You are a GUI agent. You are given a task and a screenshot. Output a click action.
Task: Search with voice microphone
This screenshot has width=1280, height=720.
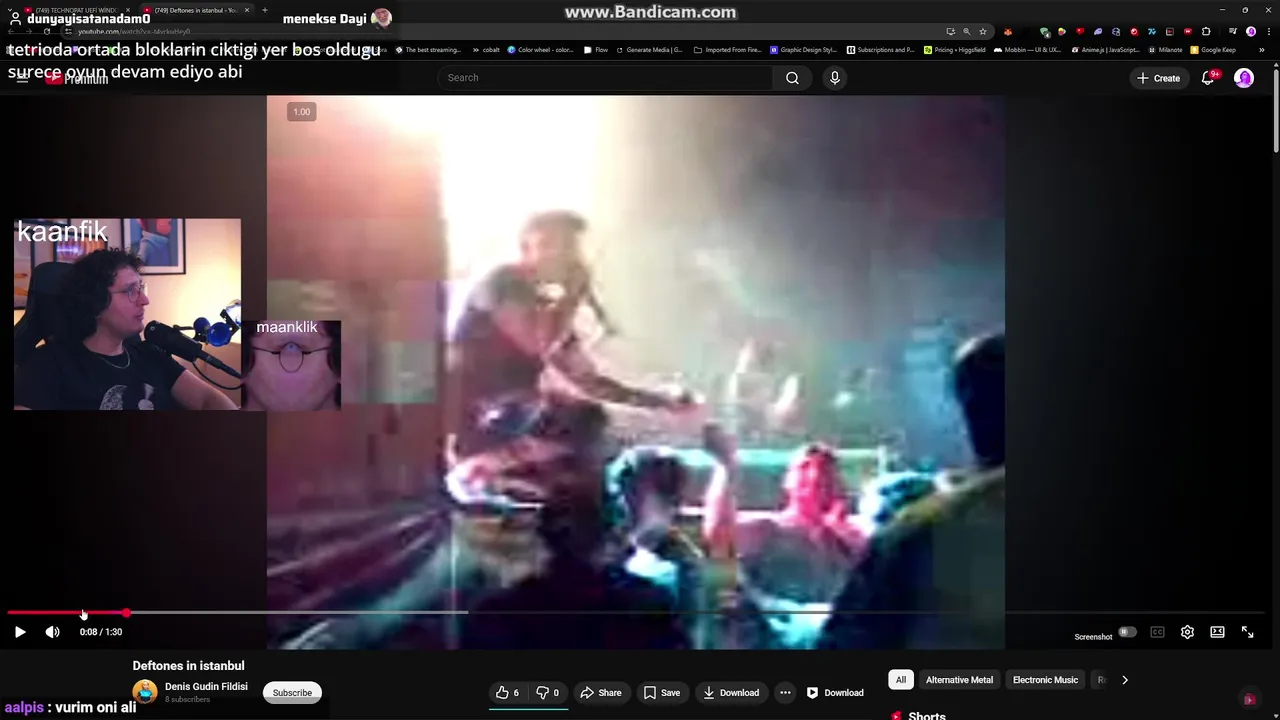click(x=834, y=78)
